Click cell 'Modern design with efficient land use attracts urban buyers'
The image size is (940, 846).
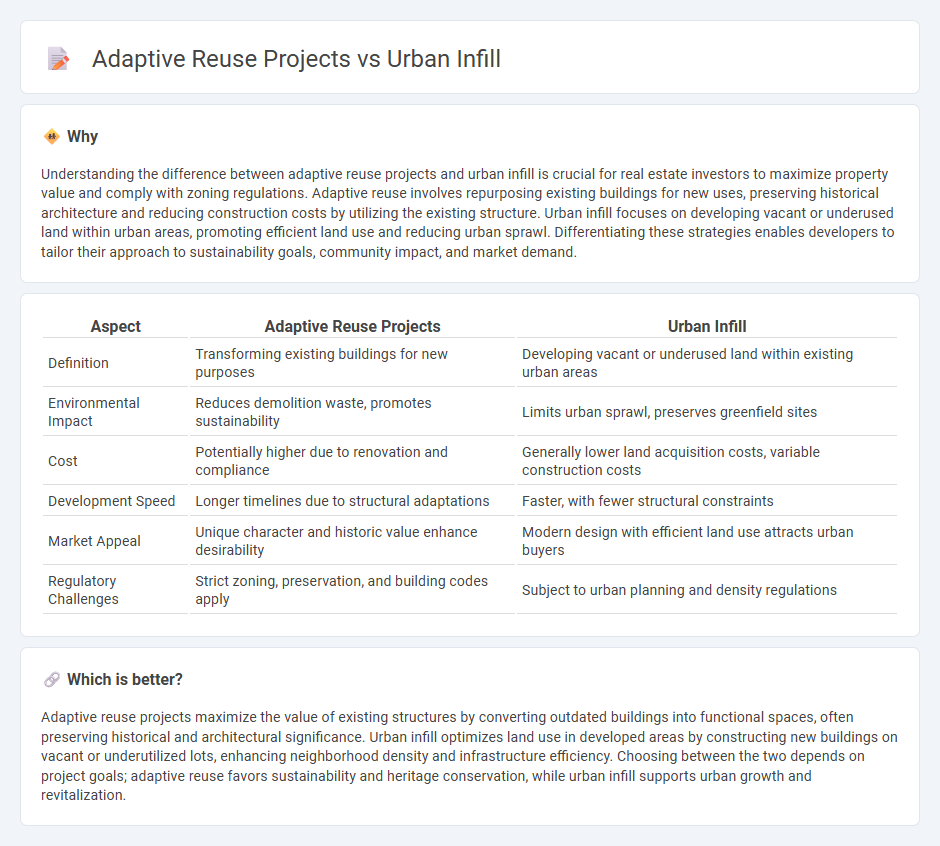[x=707, y=541]
